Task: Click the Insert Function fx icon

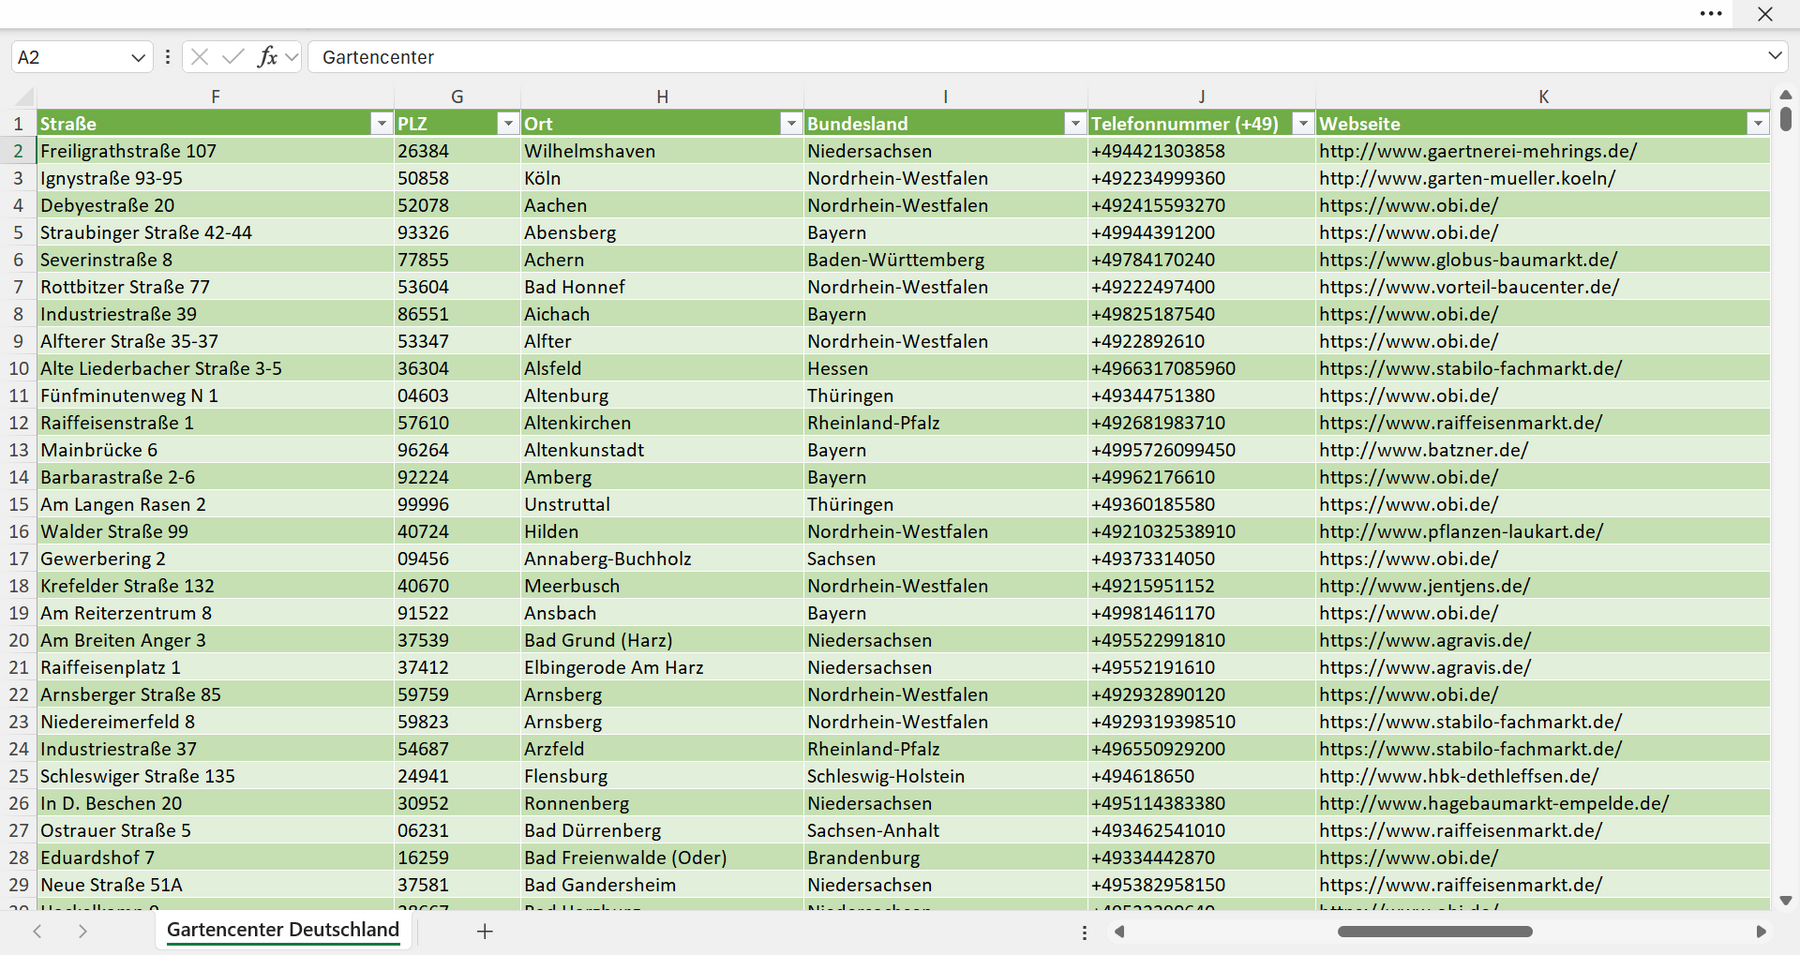Action: 267,57
